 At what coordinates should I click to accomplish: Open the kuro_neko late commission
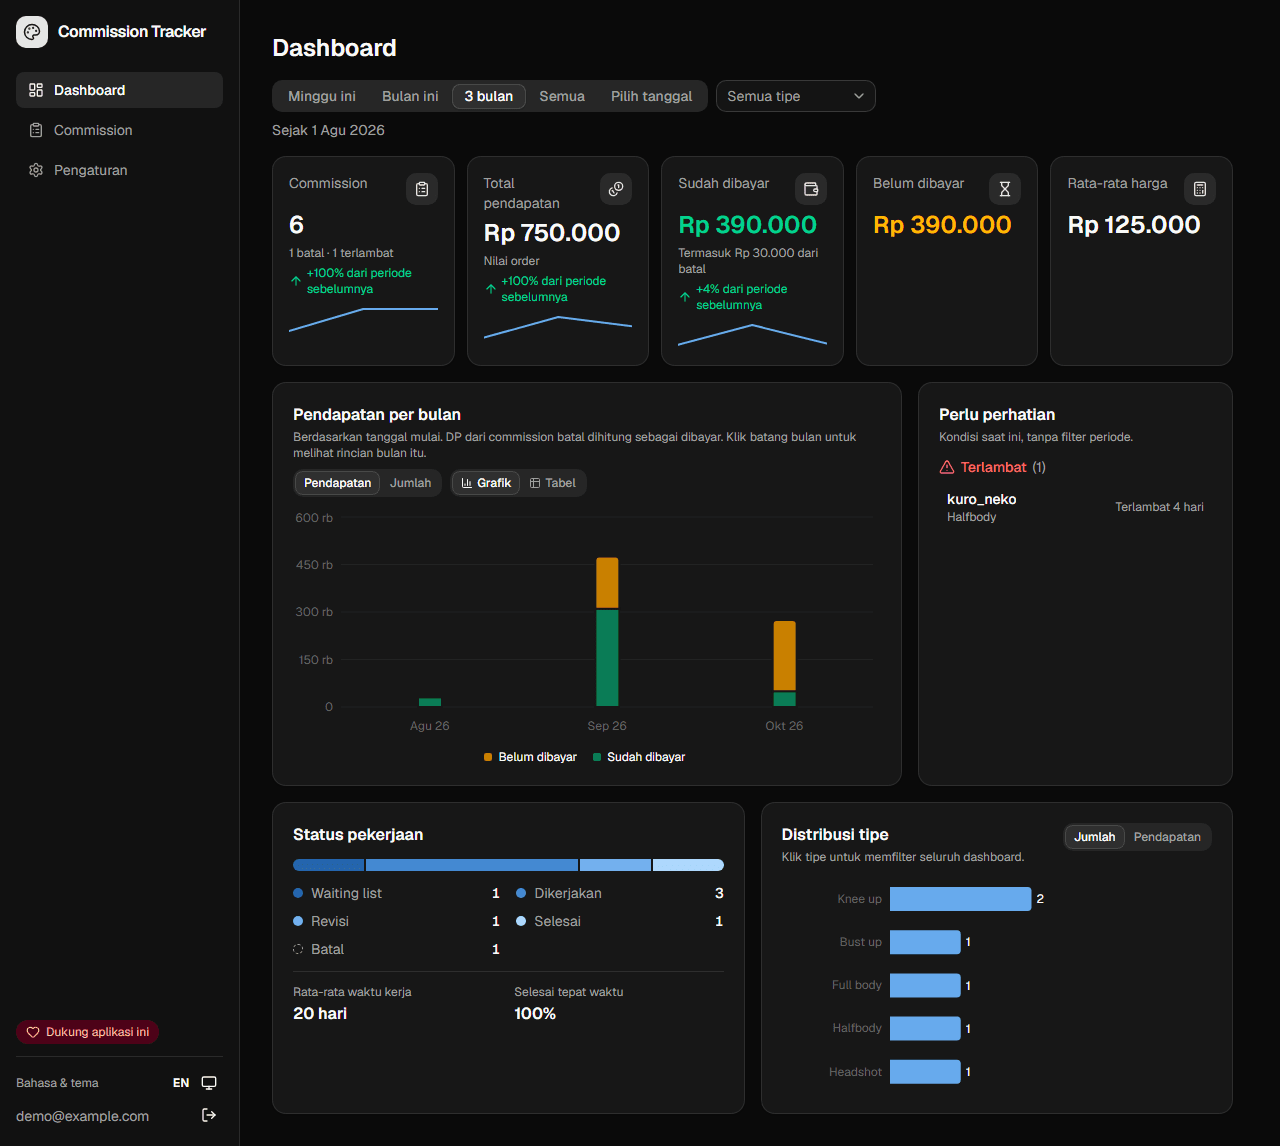pos(1075,507)
